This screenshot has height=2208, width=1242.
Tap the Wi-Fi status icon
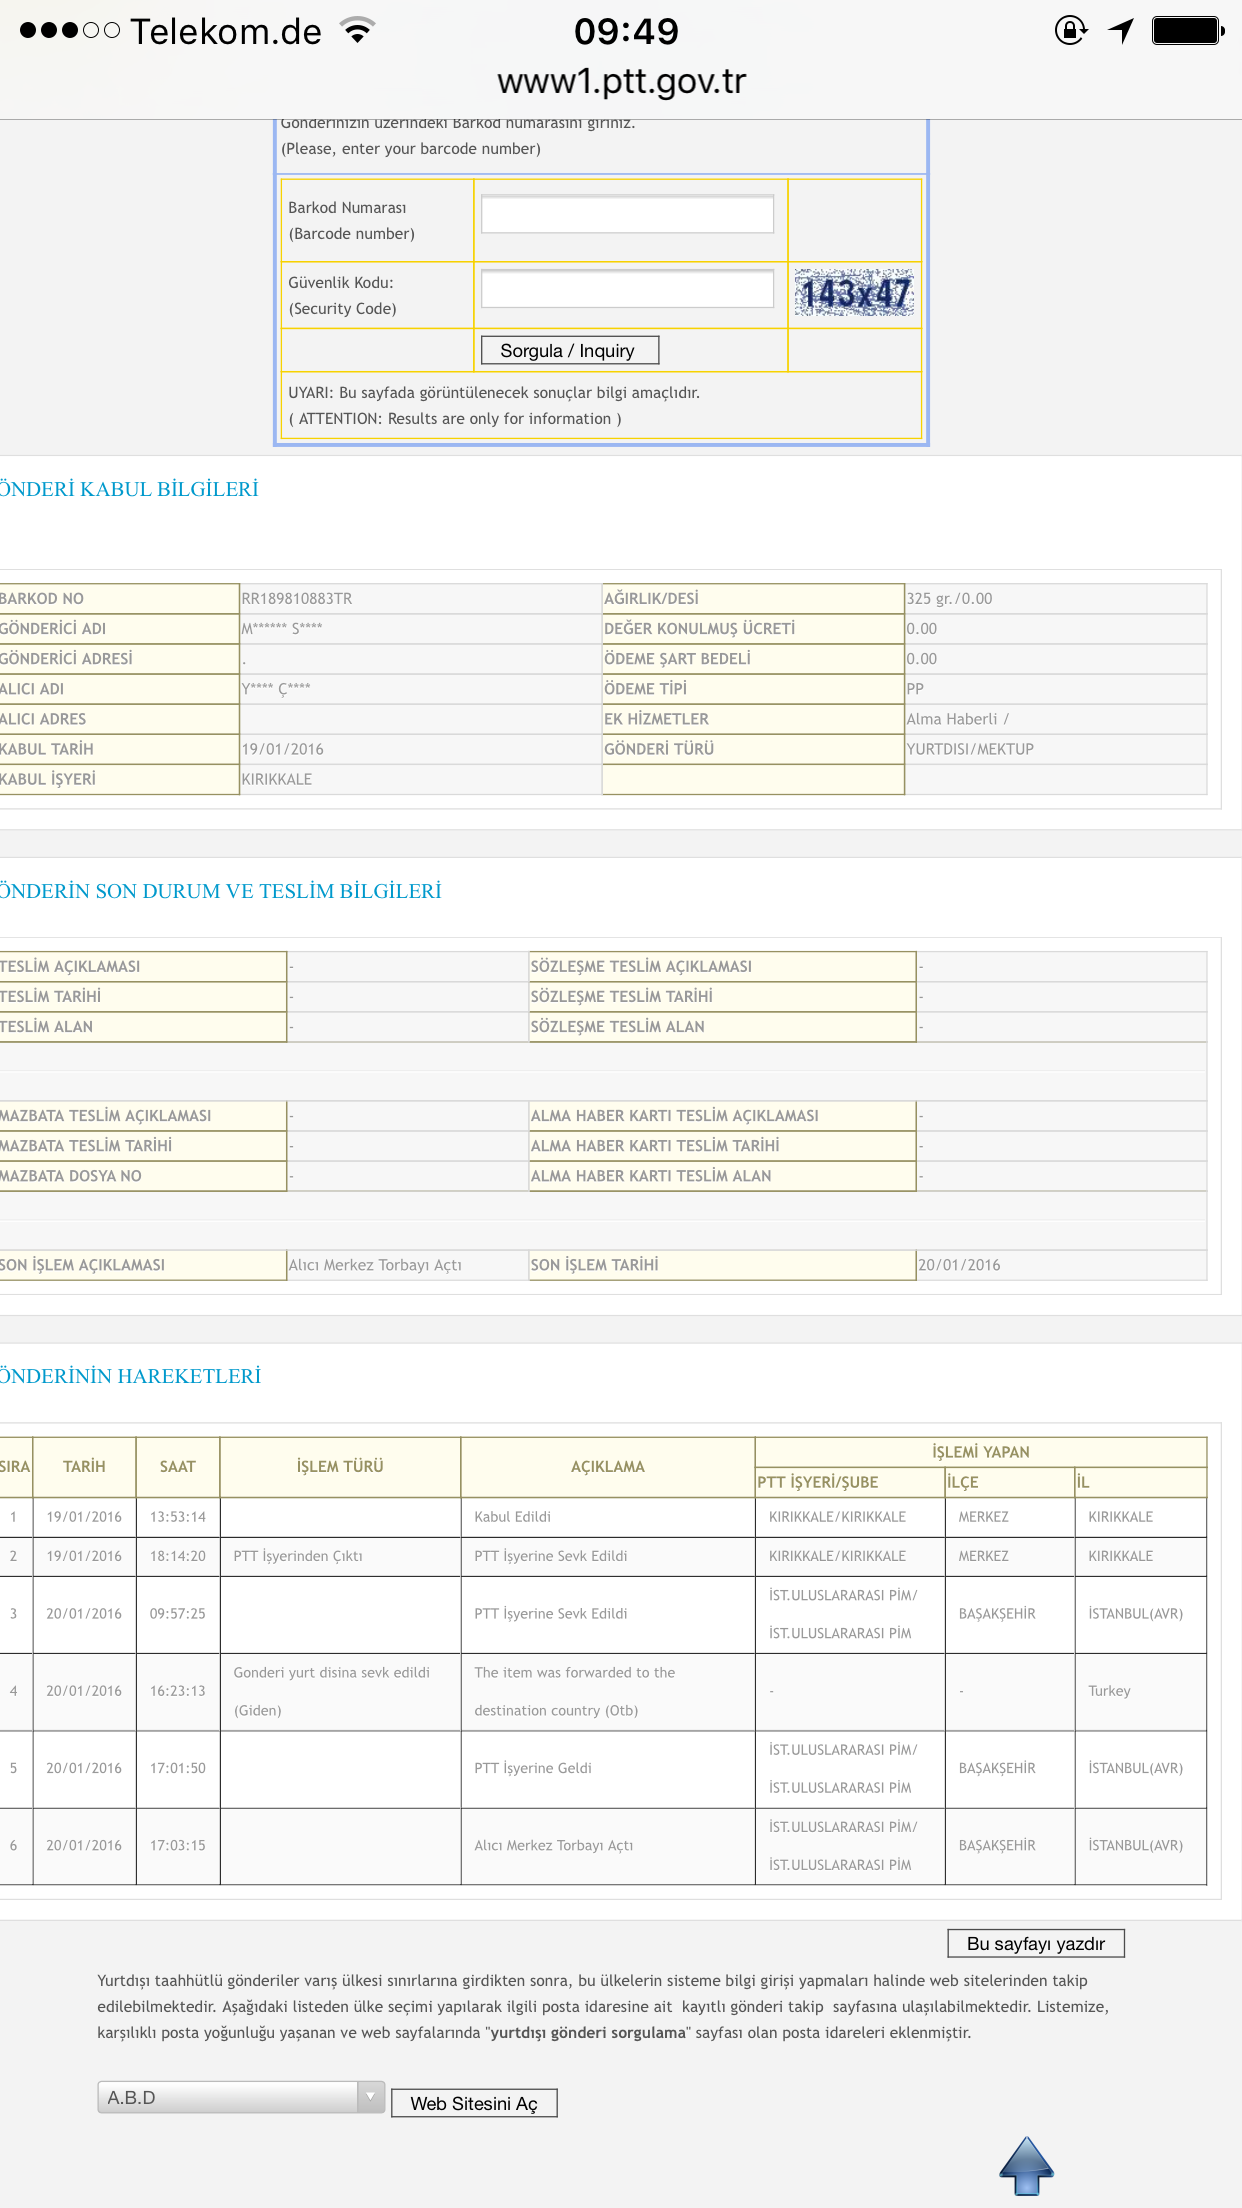coord(357,30)
